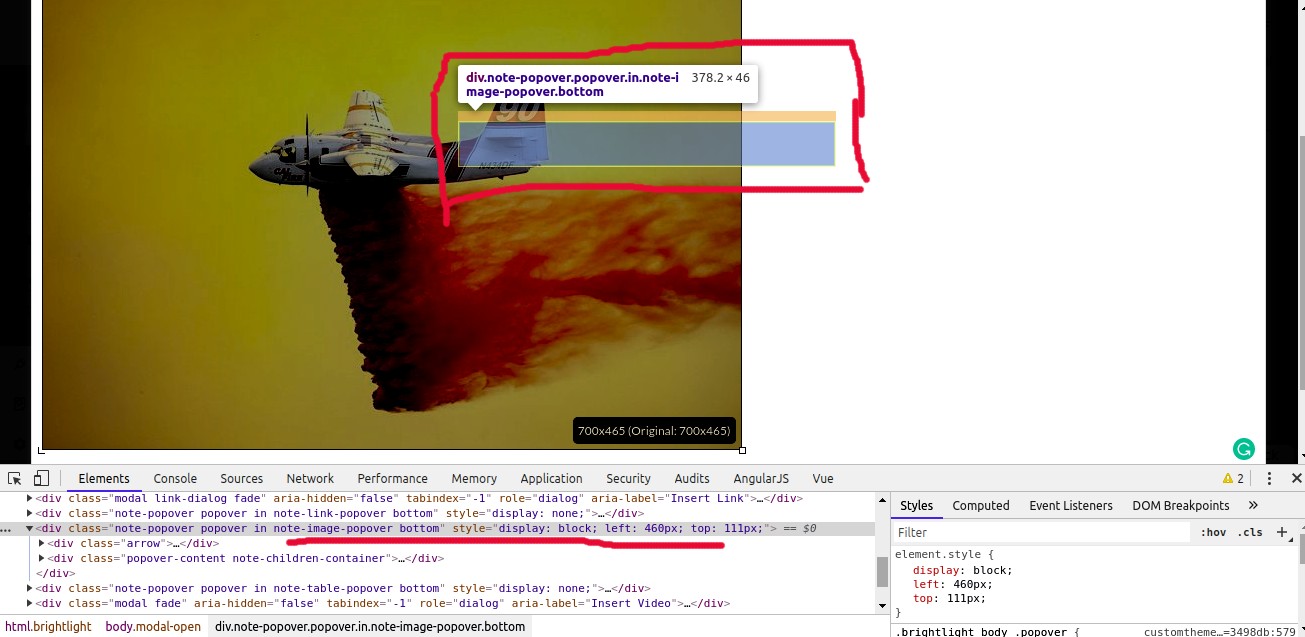Expand the Insert Video modal fade node
1305x637 pixels.
(30, 603)
